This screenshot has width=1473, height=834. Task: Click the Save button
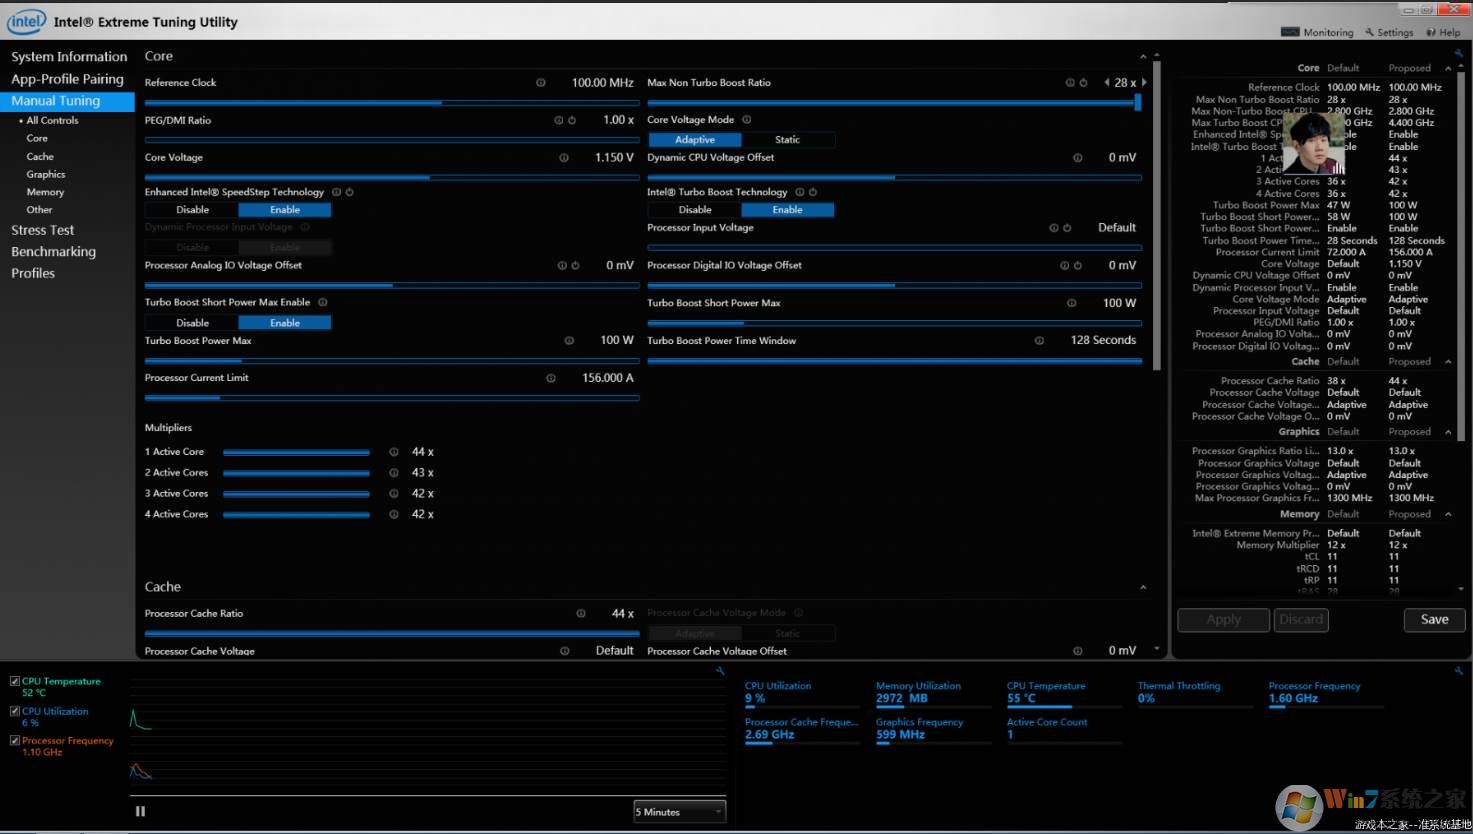[1434, 620]
